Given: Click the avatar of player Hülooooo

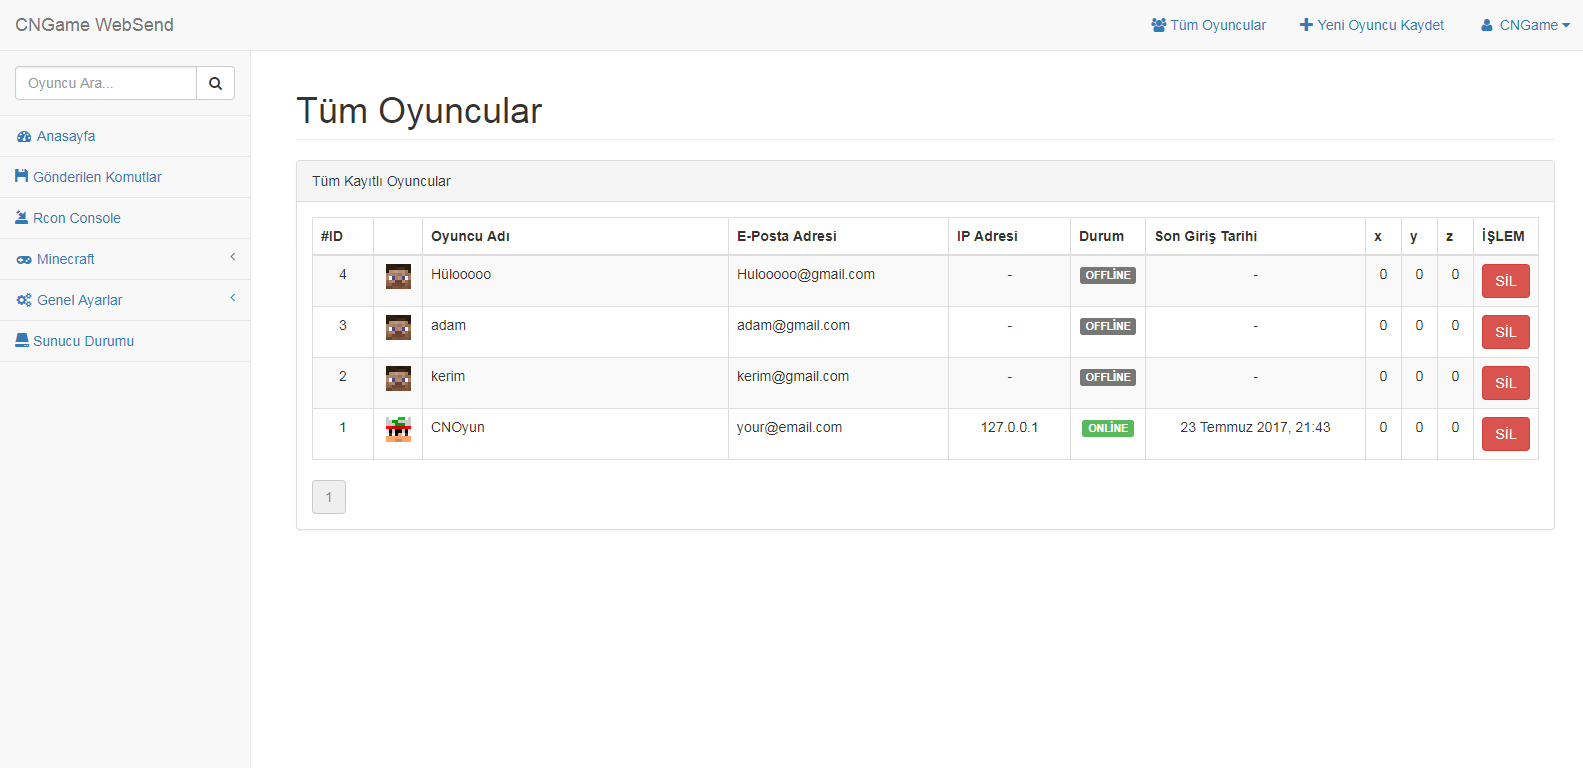Looking at the screenshot, I should click(x=398, y=277).
